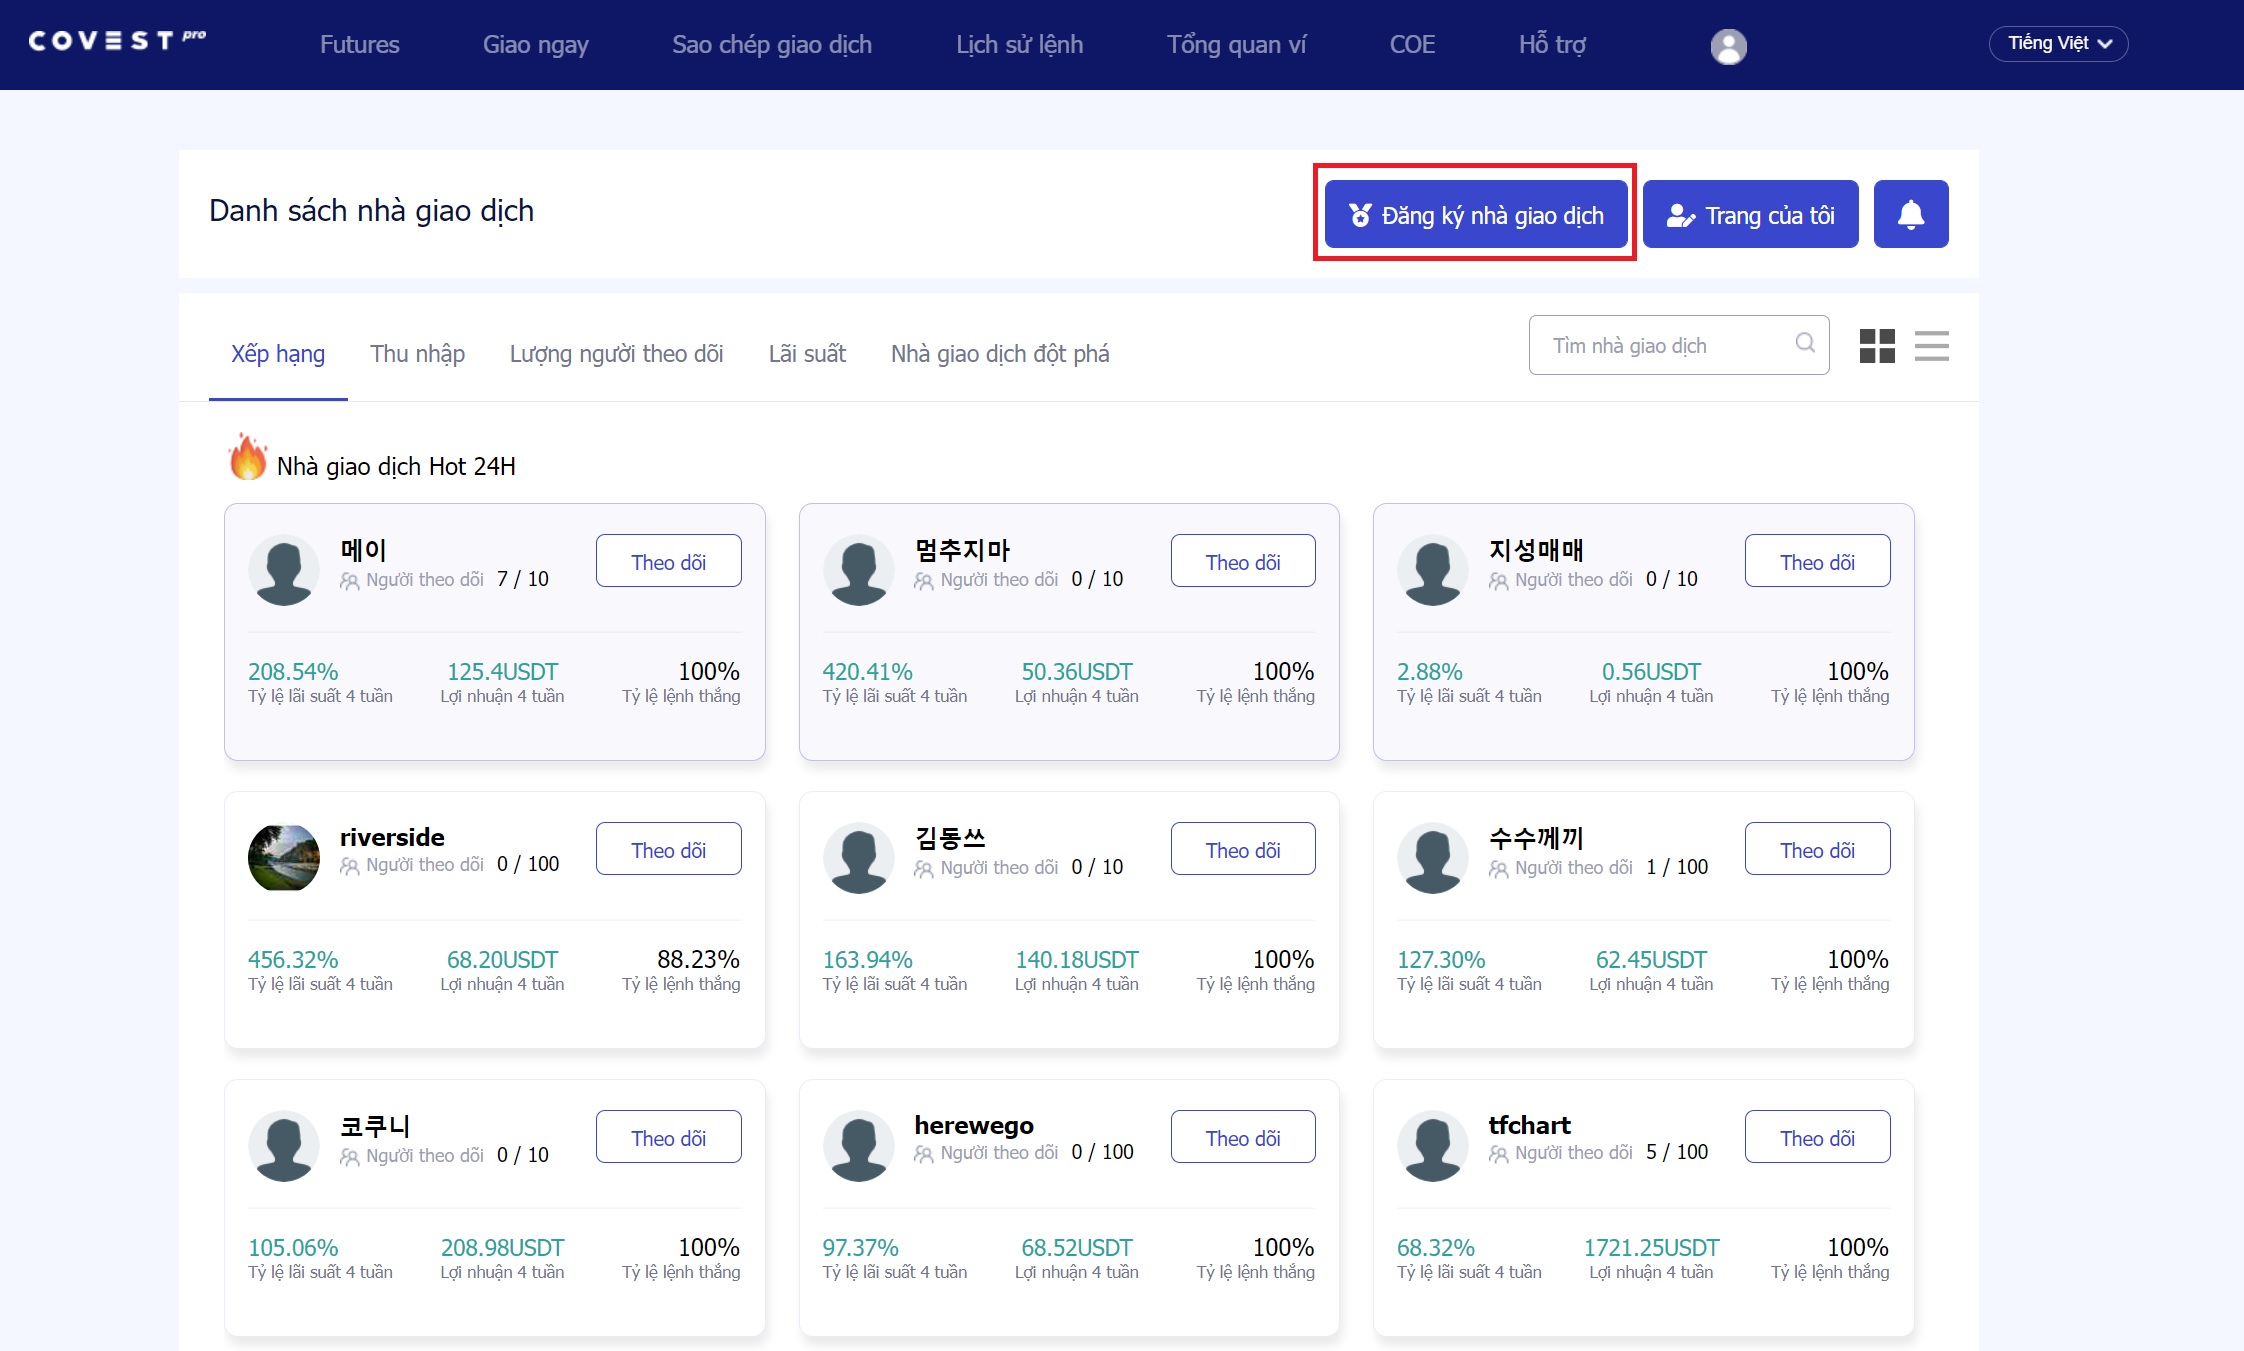Open Lượng người theo dõi tab
This screenshot has width=2244, height=1351.
616,354
